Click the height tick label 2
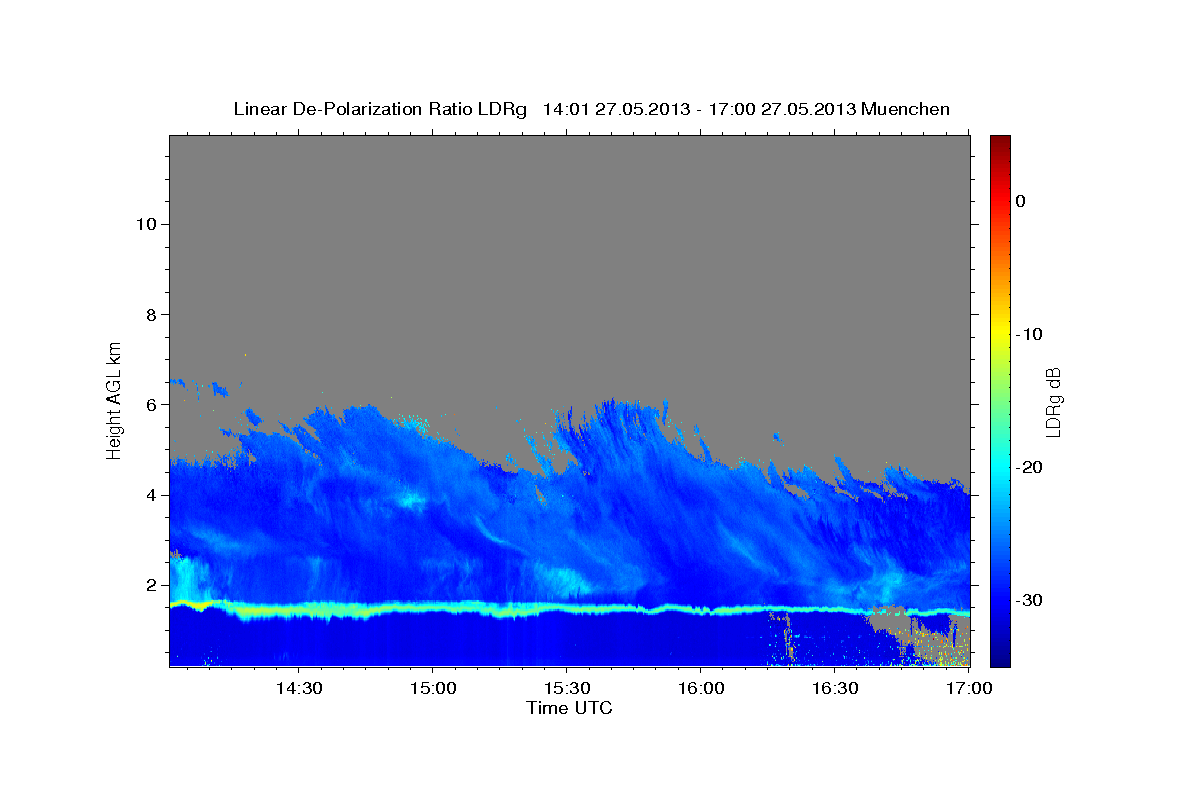The width and height of the screenshot is (1200, 800). 152,585
